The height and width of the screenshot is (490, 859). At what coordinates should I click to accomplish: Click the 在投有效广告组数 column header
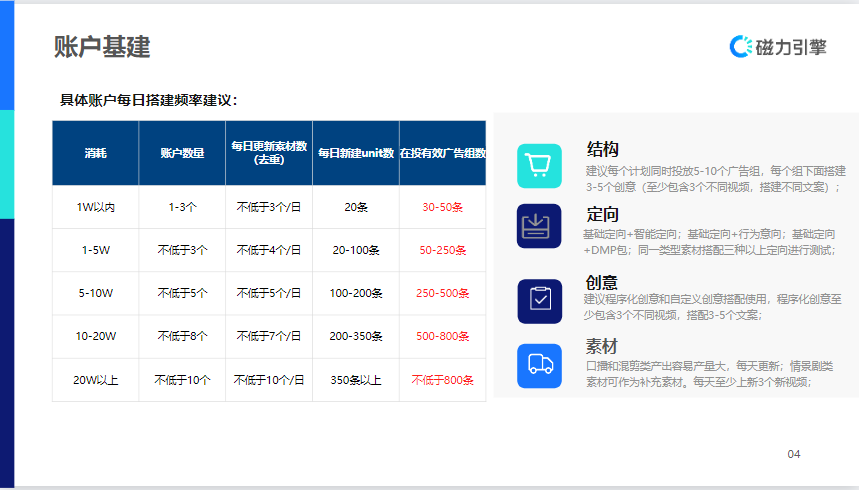pos(443,153)
